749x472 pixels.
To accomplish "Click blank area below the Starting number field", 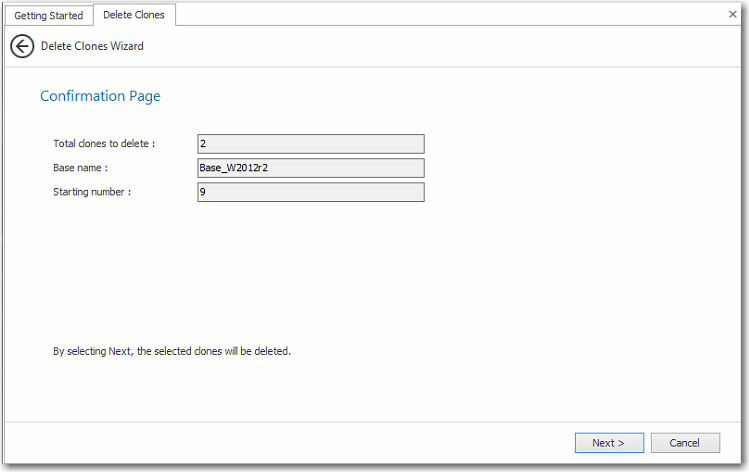I will coord(311,260).
